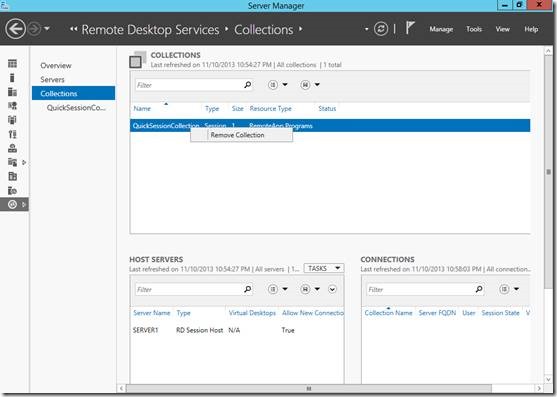This screenshot has height=397, width=557.
Task: Click the Collections filter search magnifier
Action: 248,85
